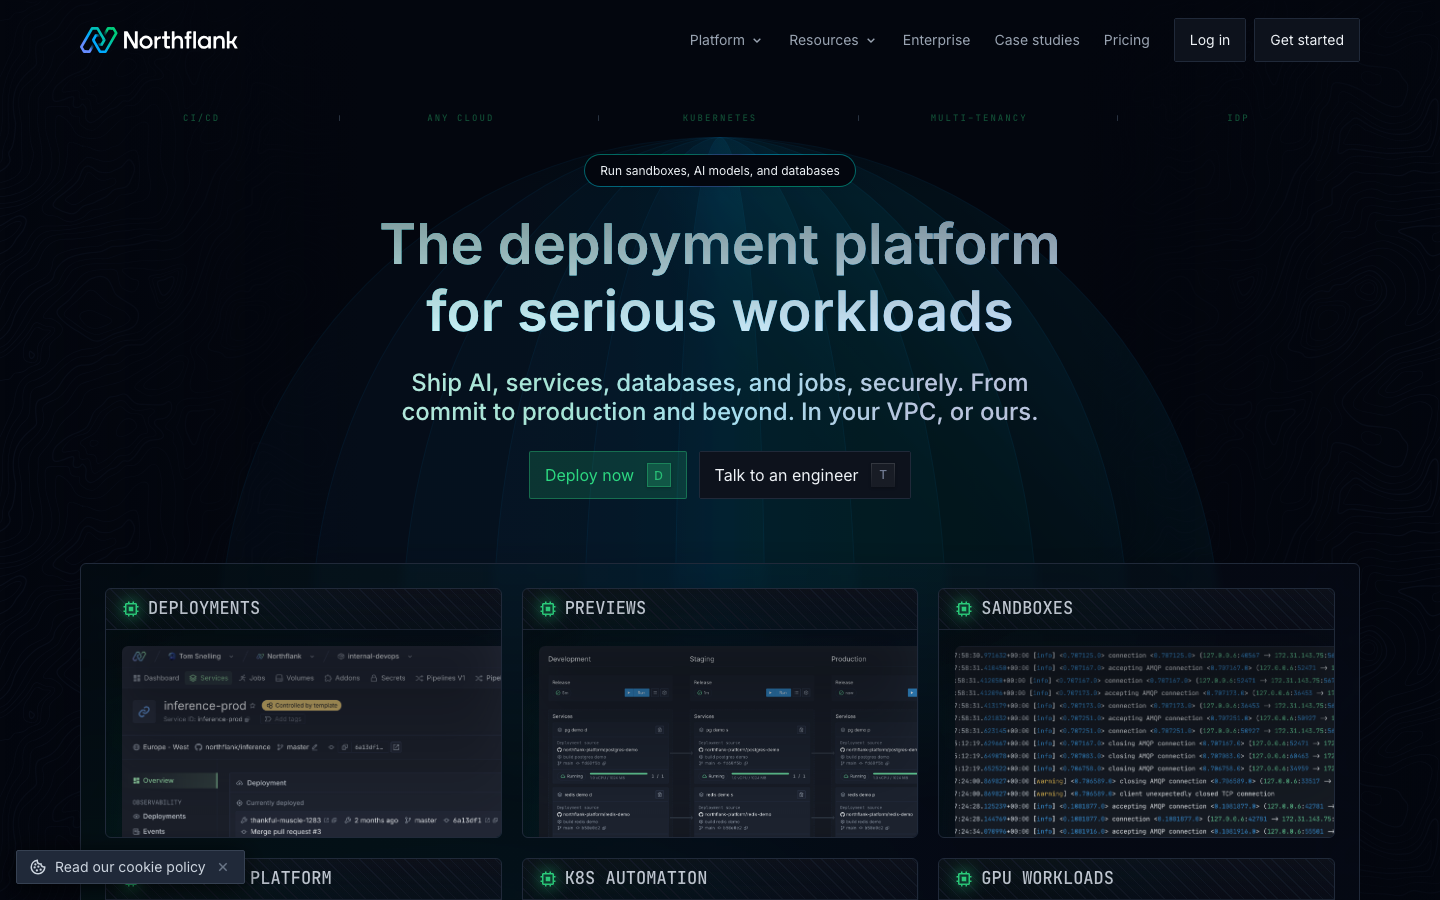Screen dimensions: 1440x900
Task: Click the Run sandboxes, AI models pill
Action: (720, 171)
